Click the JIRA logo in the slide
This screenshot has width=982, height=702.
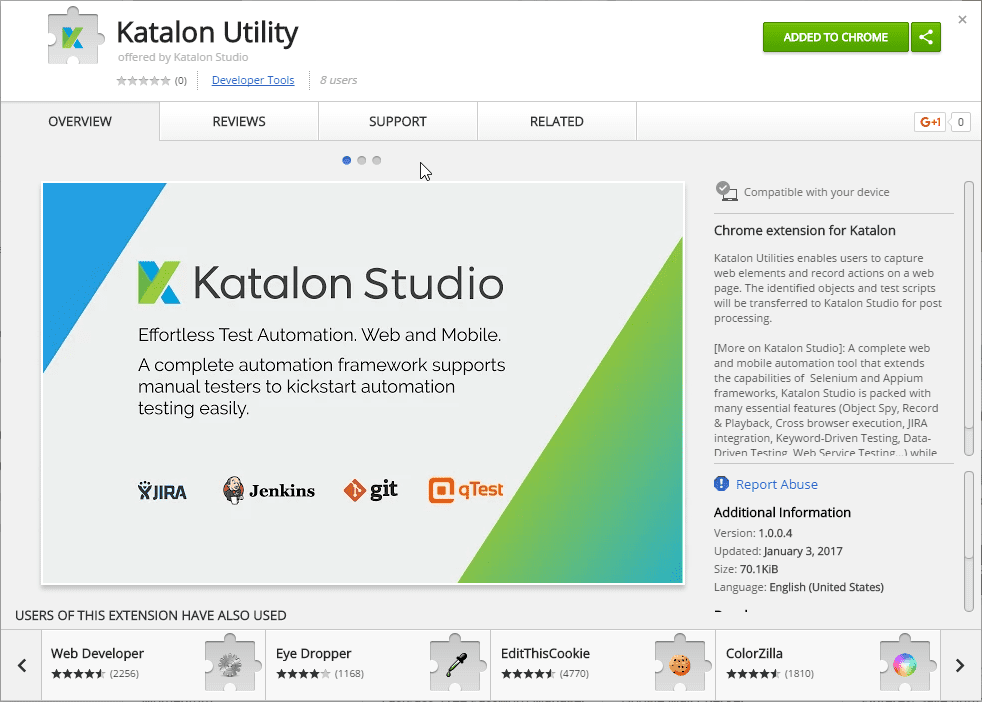pyautogui.click(x=162, y=491)
